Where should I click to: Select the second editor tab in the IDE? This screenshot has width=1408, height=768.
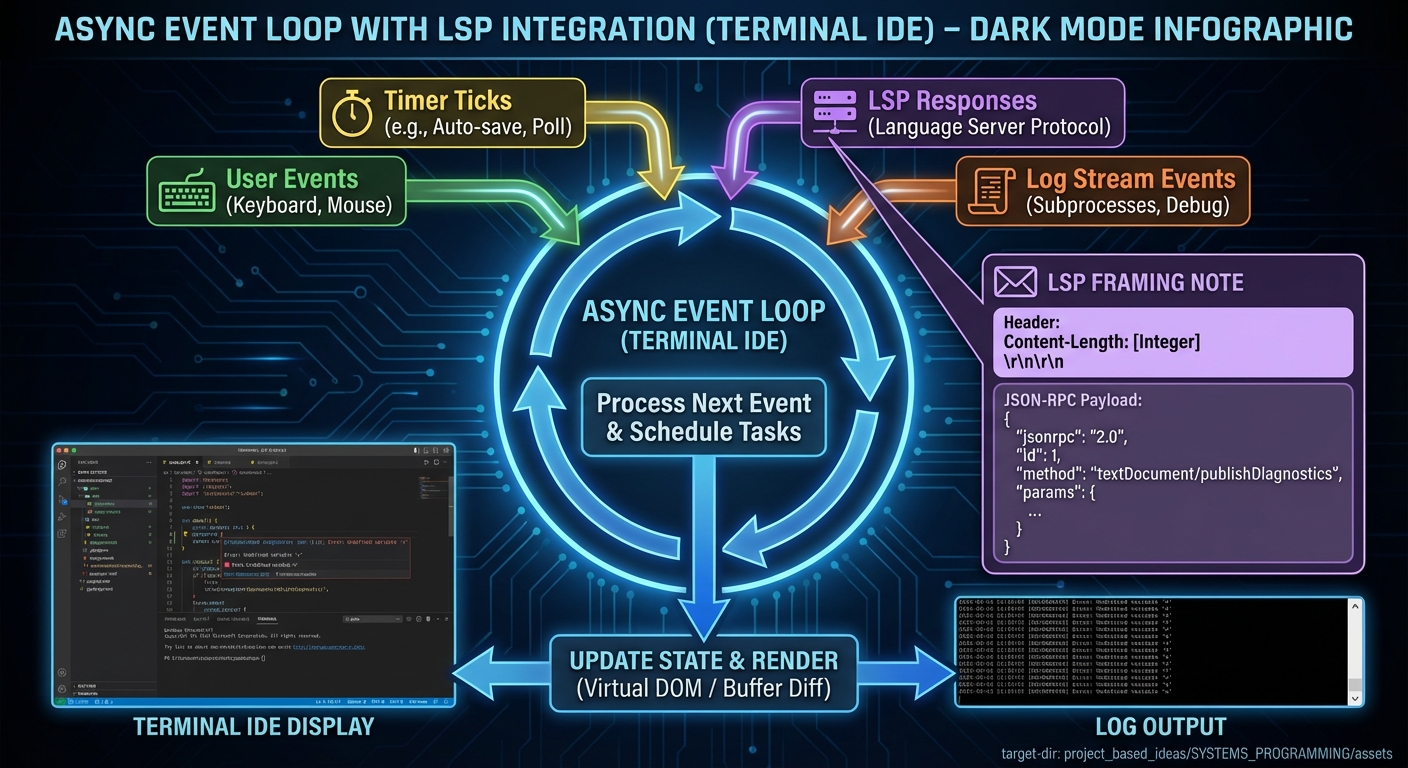tap(222, 462)
